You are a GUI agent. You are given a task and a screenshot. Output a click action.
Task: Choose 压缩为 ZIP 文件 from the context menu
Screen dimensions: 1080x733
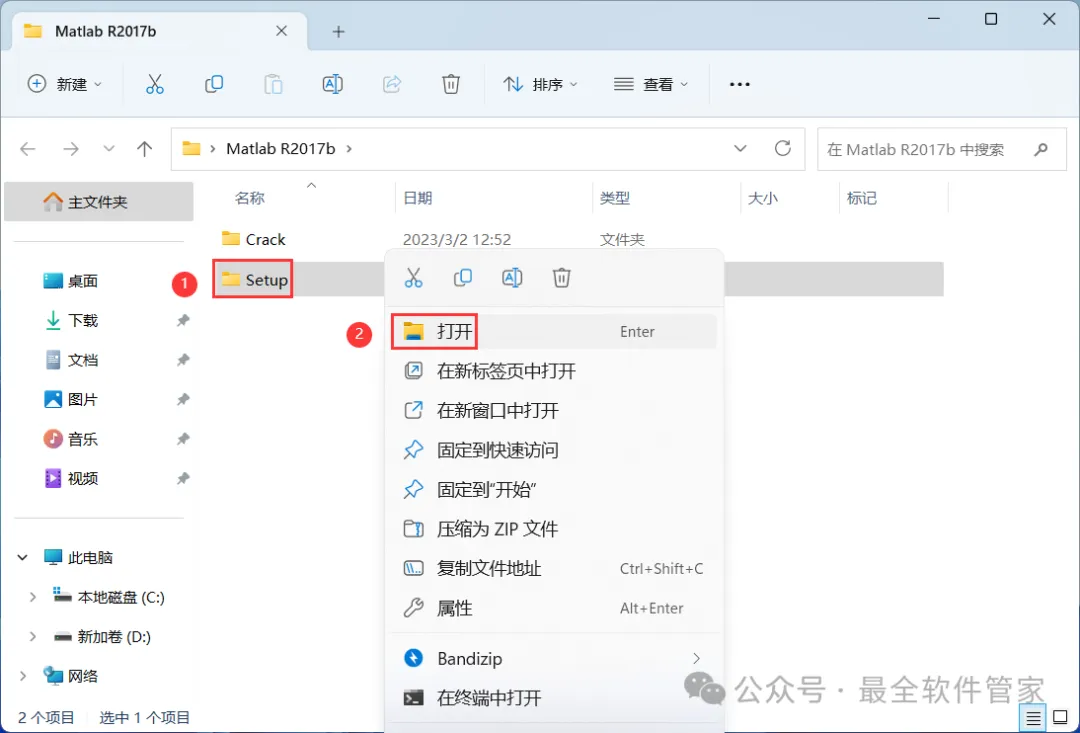coord(554,529)
